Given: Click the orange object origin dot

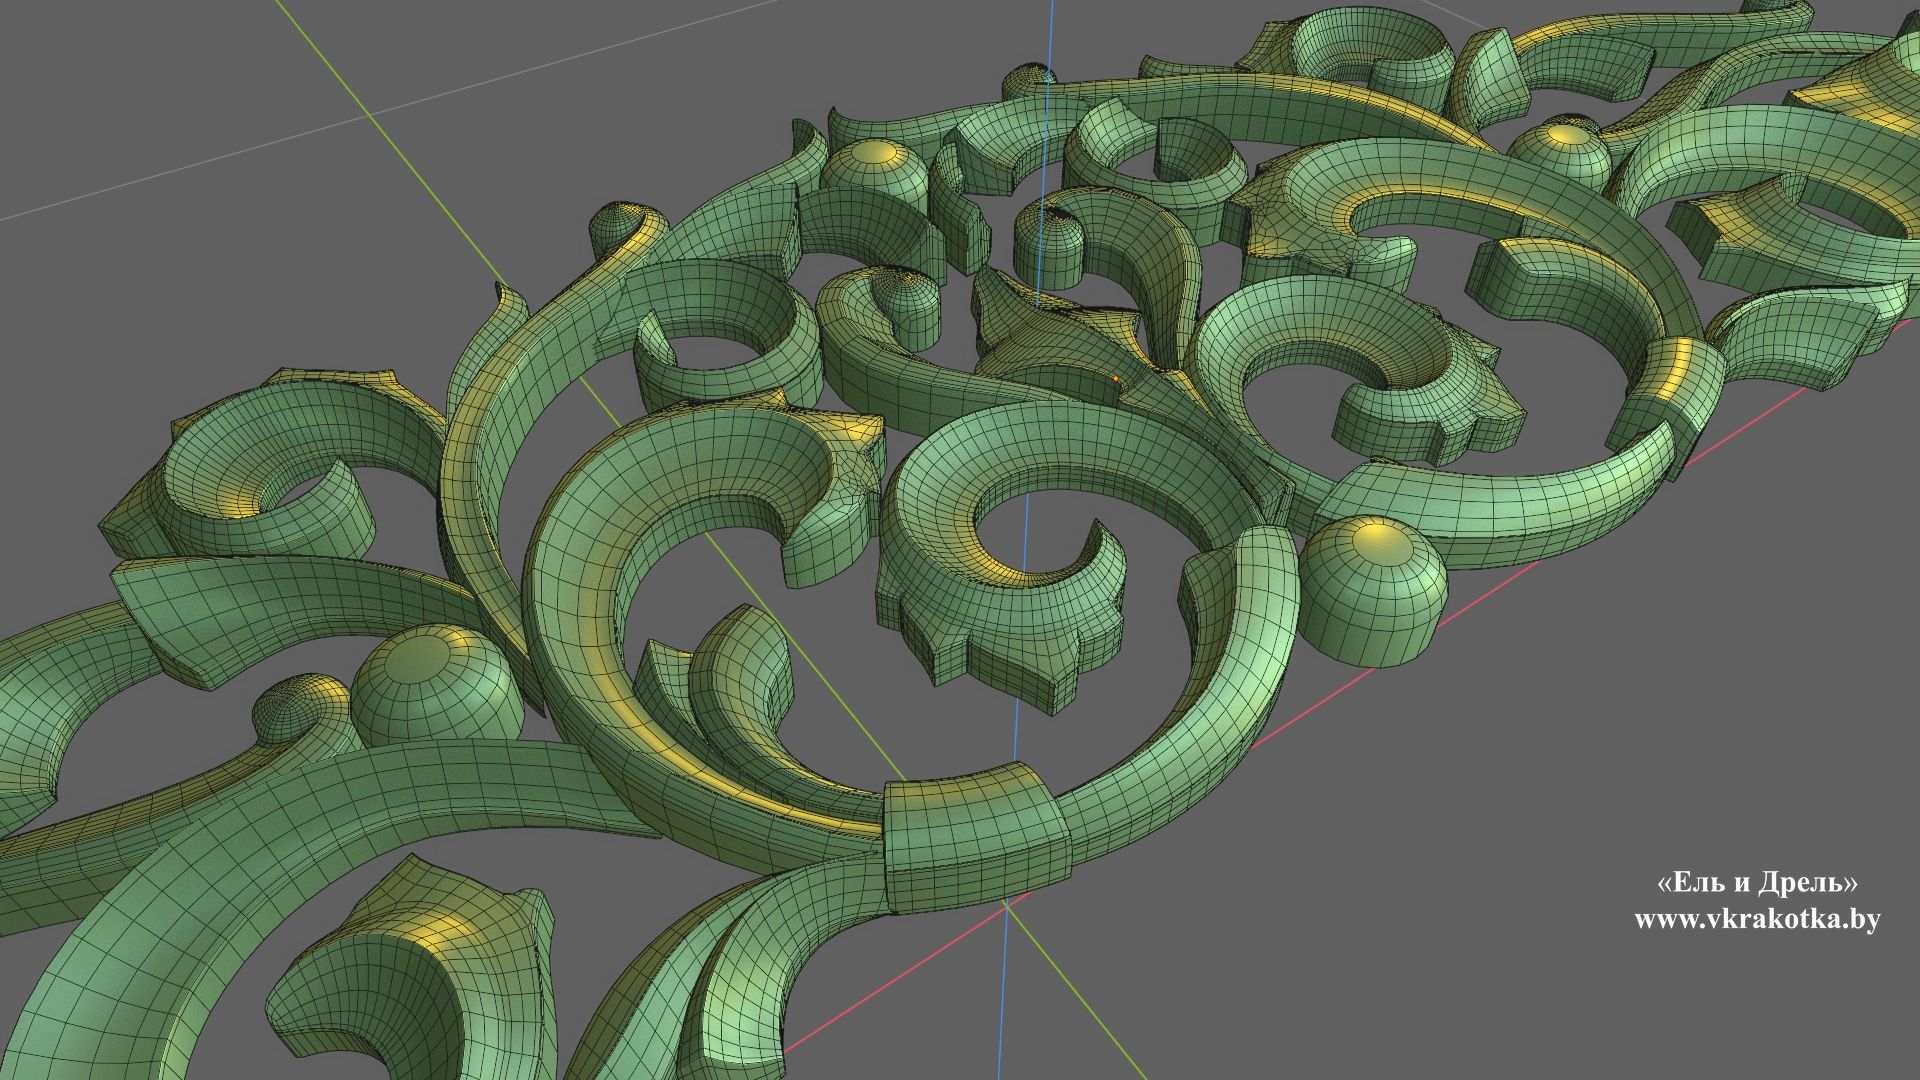Looking at the screenshot, I should [x=1116, y=378].
